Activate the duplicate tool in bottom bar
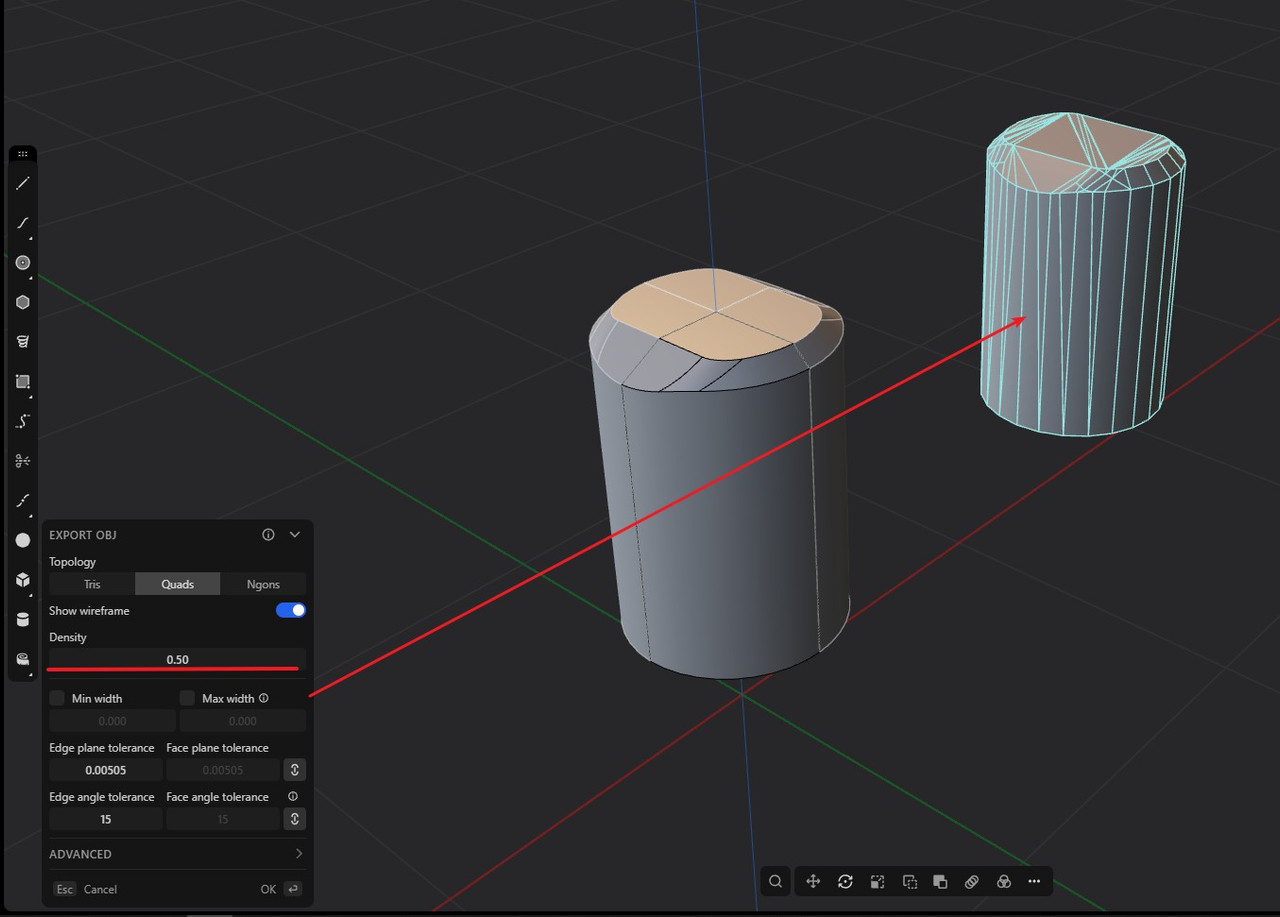The image size is (1280, 917). (909, 881)
